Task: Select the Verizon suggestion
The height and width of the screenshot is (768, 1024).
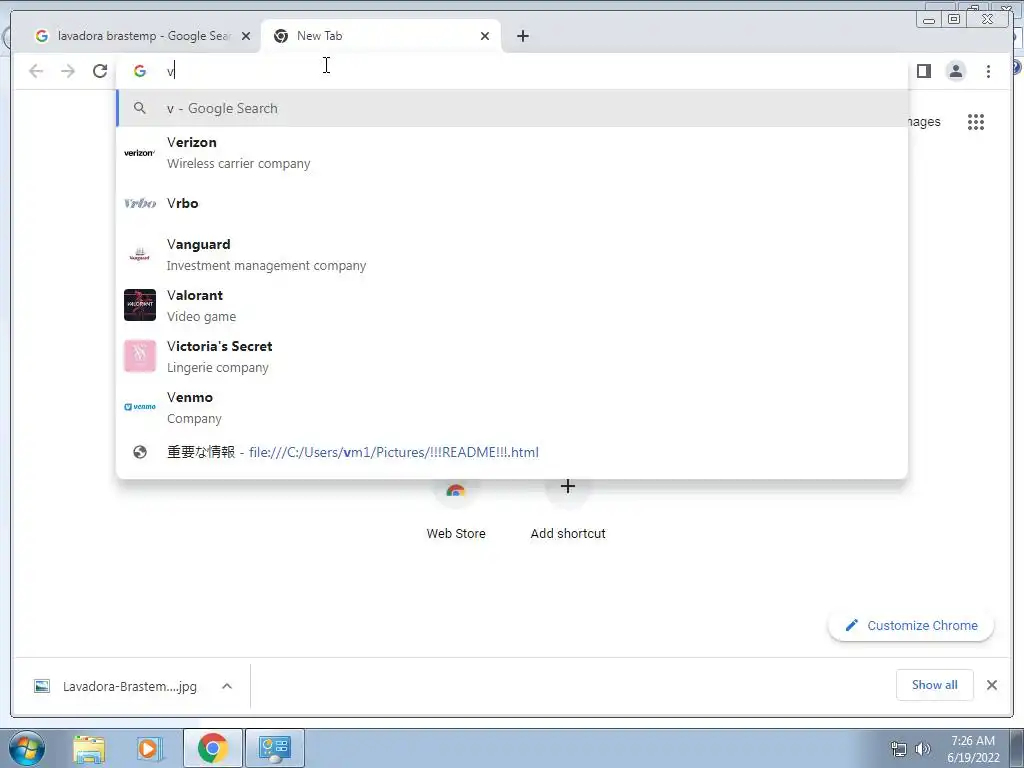Action: (x=512, y=153)
